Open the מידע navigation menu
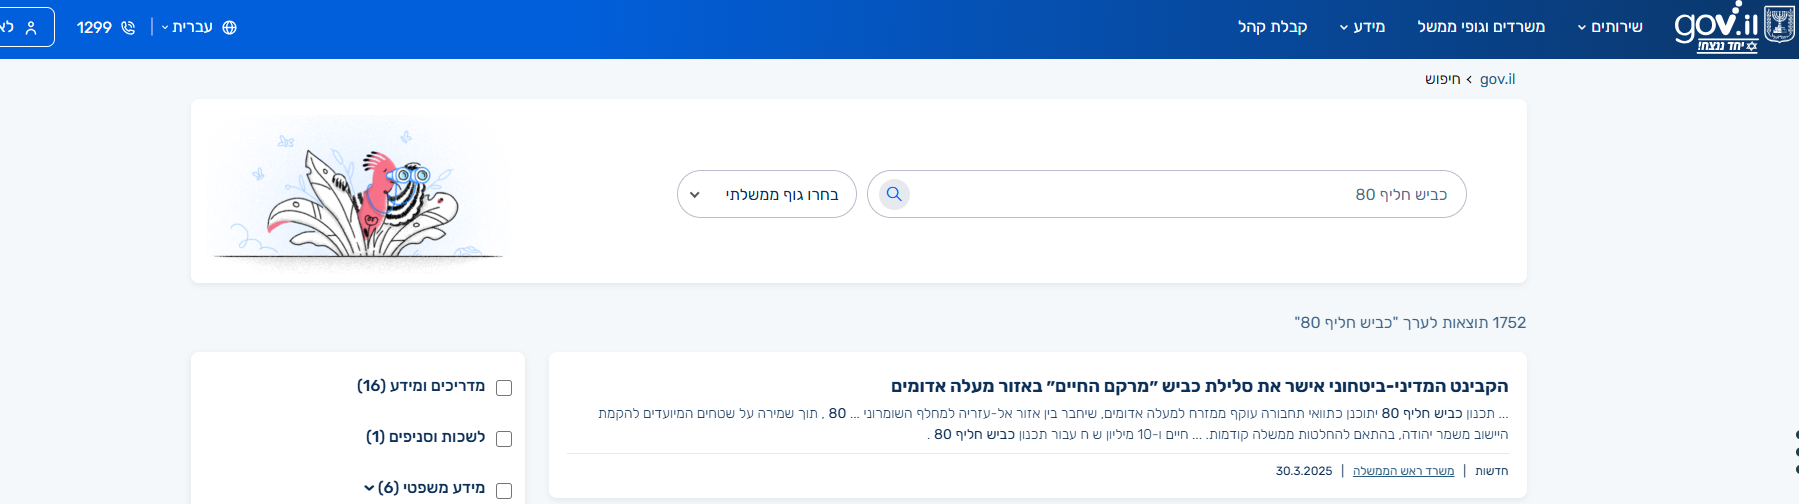 click(1362, 27)
